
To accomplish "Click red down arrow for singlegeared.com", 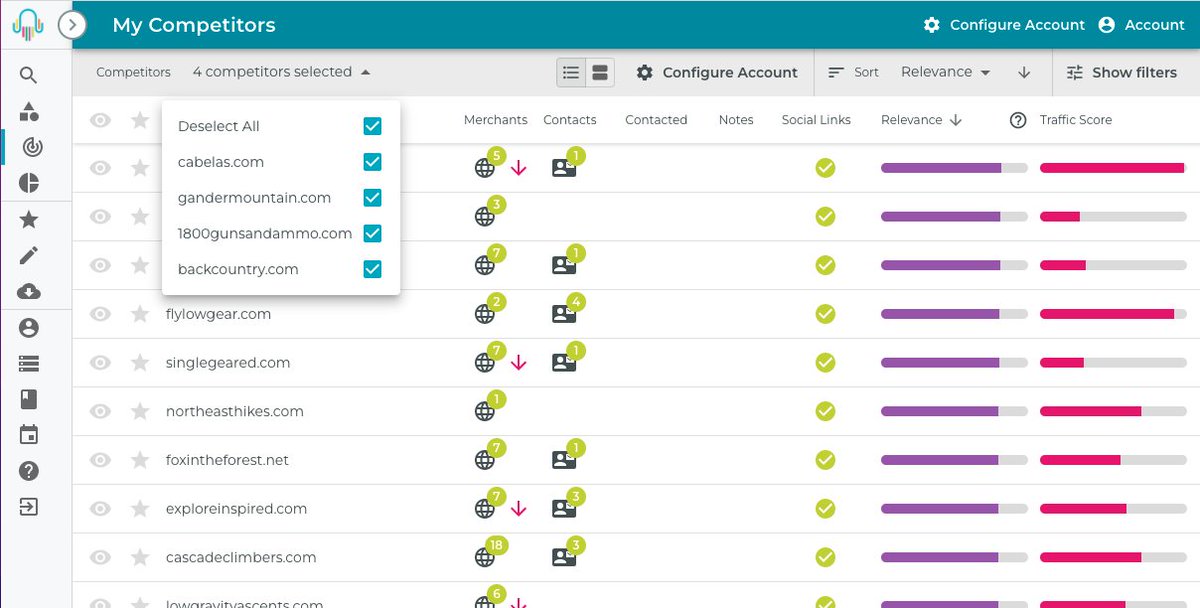I will (x=518, y=363).
